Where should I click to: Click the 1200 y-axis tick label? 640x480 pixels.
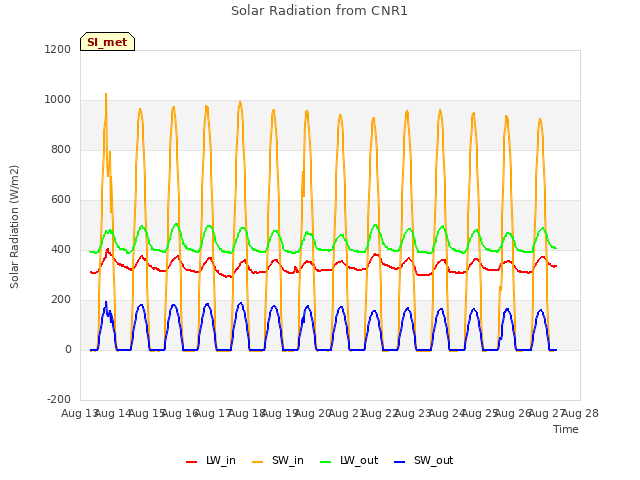click(58, 49)
